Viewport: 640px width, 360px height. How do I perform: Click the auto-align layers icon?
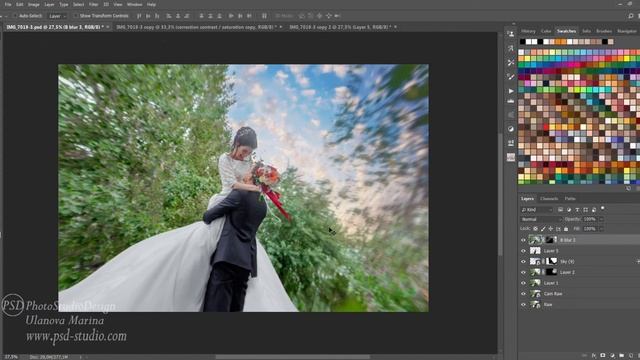[x=264, y=16]
